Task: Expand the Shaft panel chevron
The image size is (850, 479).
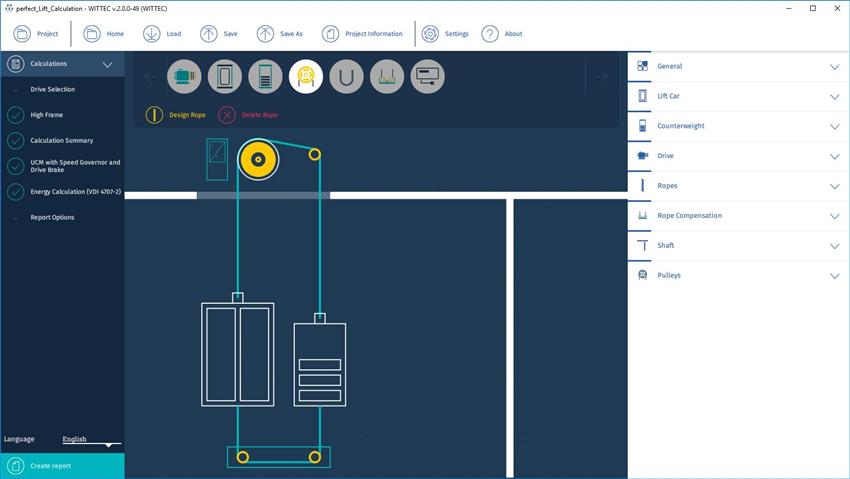Action: click(834, 246)
